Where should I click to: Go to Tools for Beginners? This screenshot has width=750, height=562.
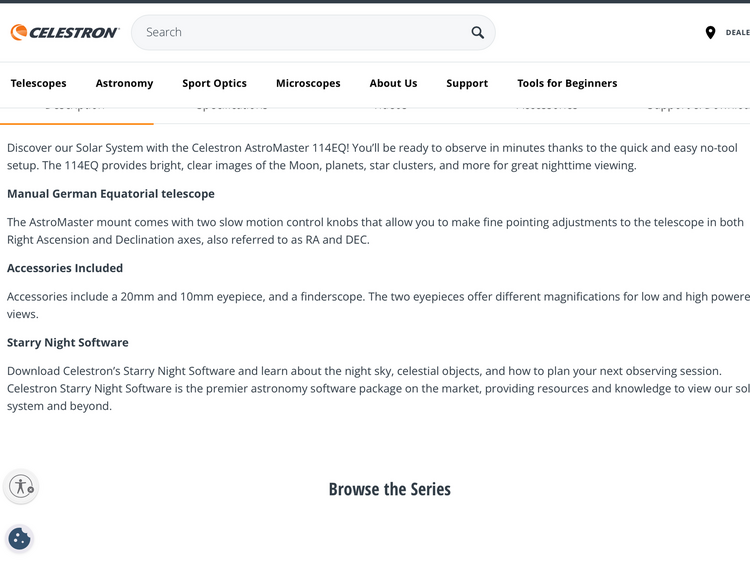point(567,83)
